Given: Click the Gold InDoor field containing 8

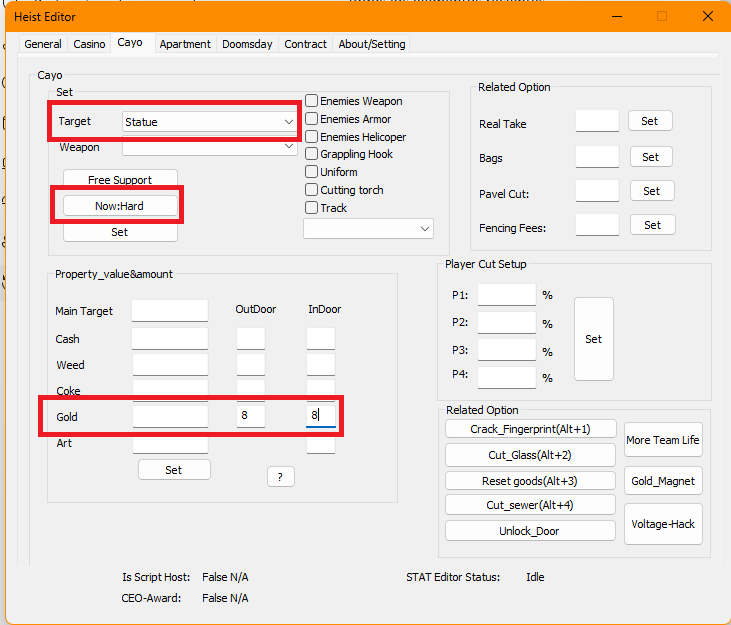Looking at the screenshot, I should pos(321,416).
